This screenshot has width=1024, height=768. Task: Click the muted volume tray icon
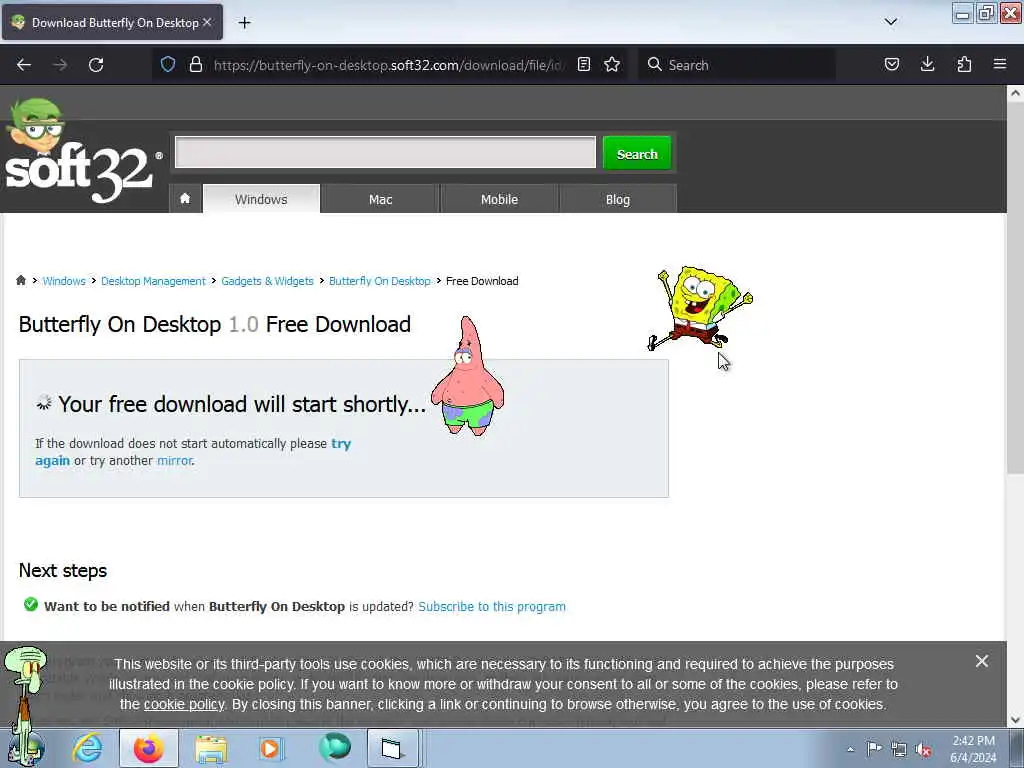[x=923, y=749]
